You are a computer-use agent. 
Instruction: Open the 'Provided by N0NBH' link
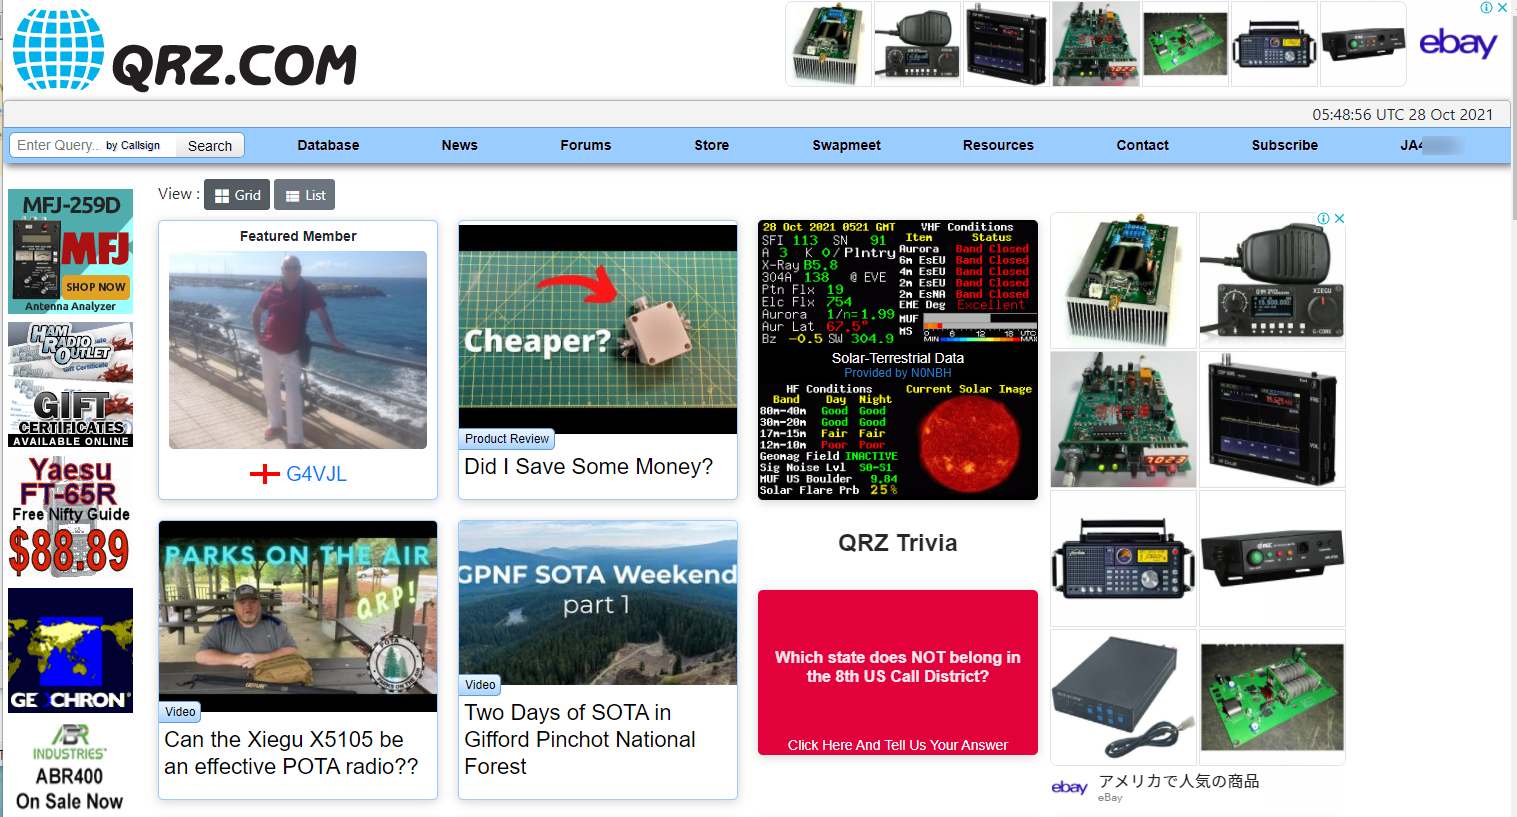pos(898,373)
